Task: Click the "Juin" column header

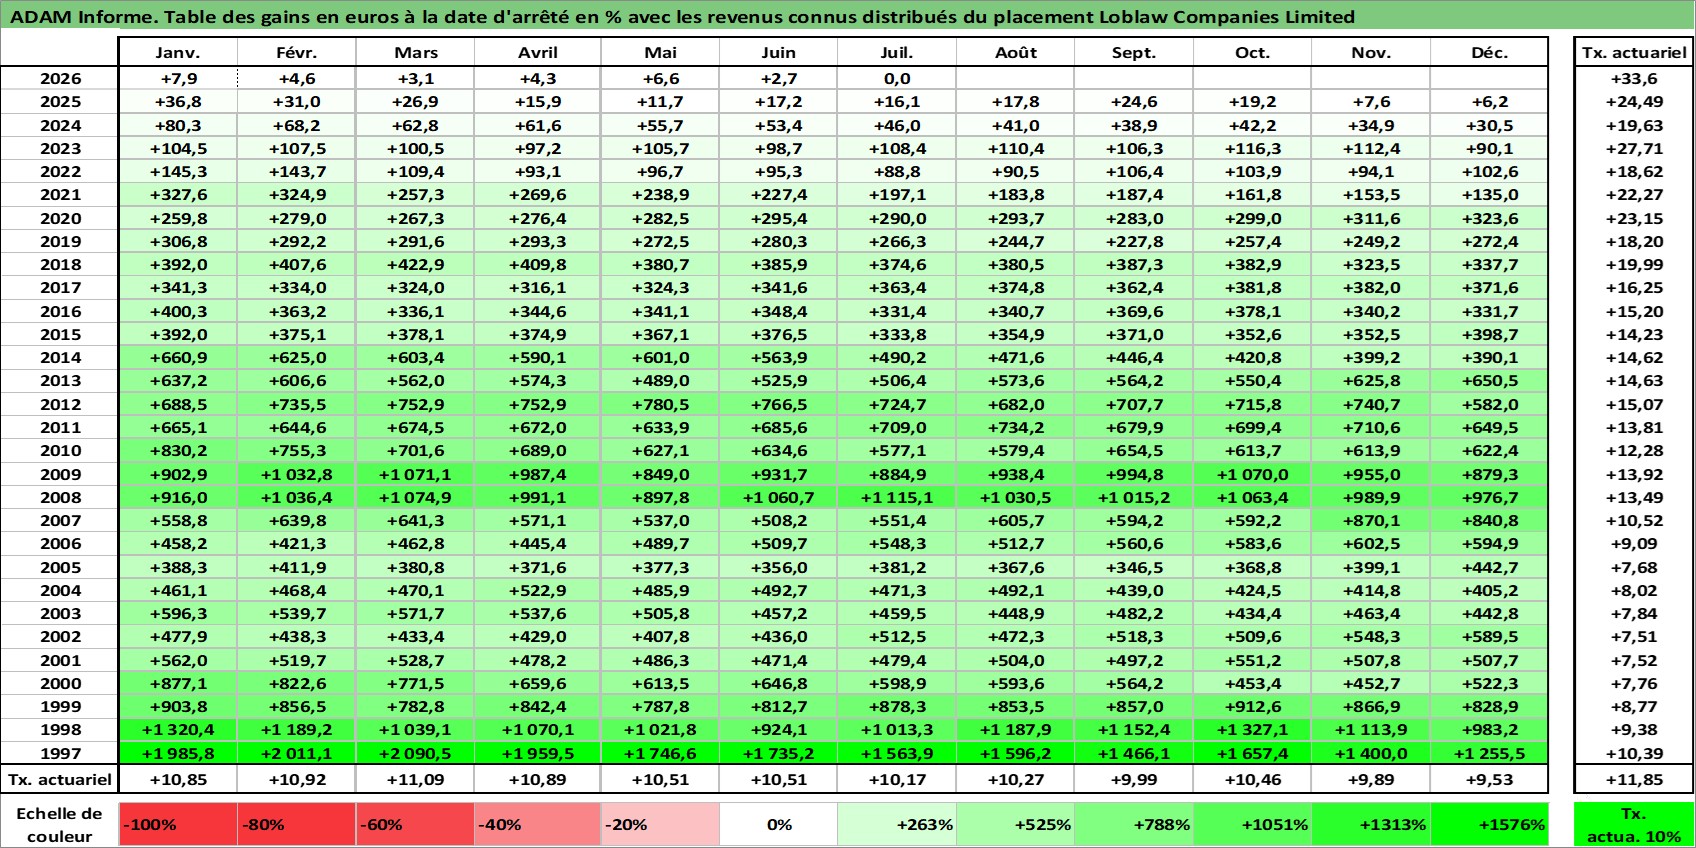Action: click(x=779, y=52)
